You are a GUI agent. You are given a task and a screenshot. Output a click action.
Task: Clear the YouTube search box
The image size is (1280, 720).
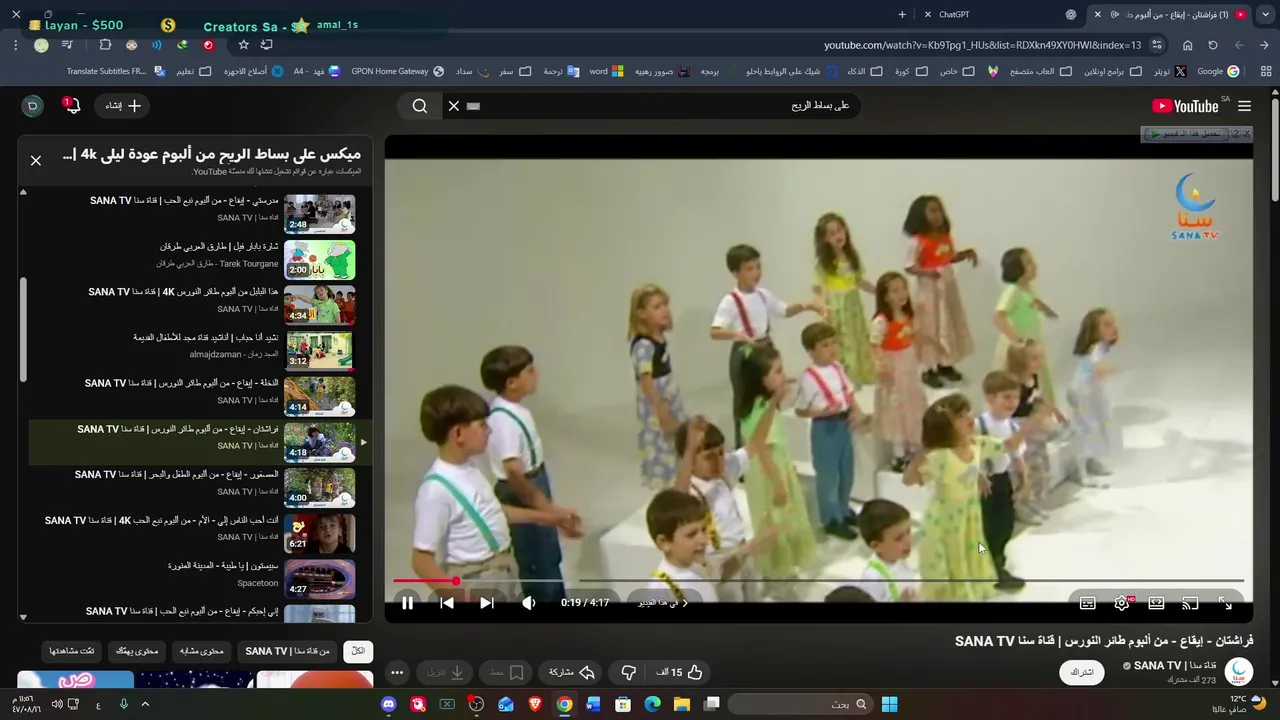coord(454,106)
